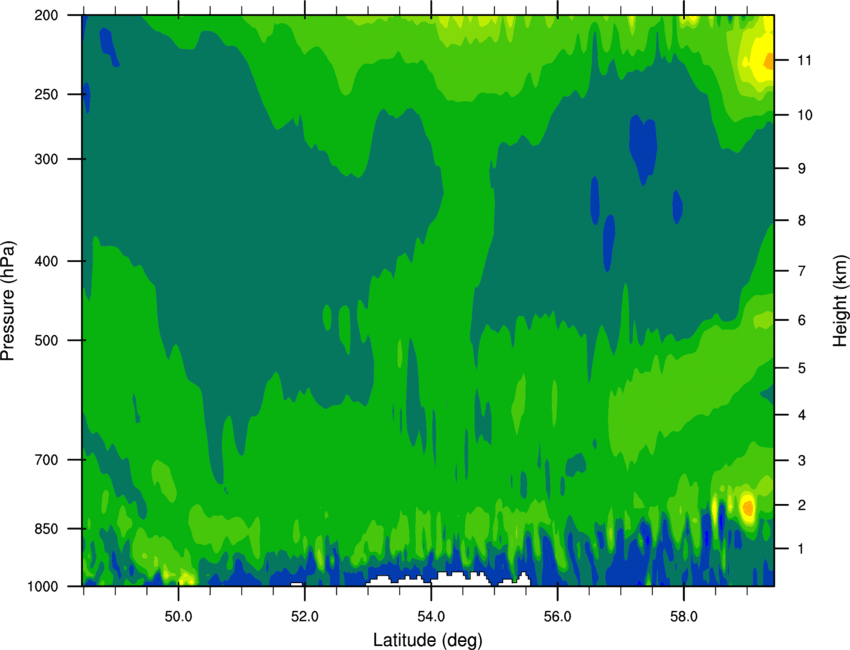The height and width of the screenshot is (650, 850).
Task: Click the 8 km height label
Action: click(802, 221)
